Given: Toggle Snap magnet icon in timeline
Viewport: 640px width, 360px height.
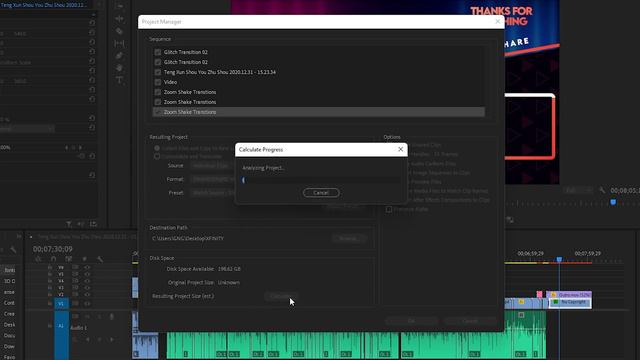Looking at the screenshot, I should pos(53,259).
